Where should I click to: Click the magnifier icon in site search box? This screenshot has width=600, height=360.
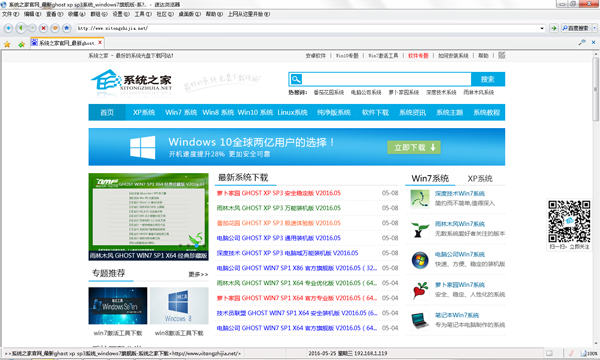coord(296,79)
